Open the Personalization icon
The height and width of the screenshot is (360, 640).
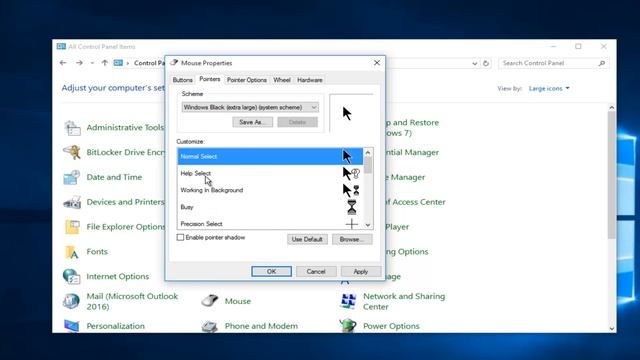coord(72,326)
